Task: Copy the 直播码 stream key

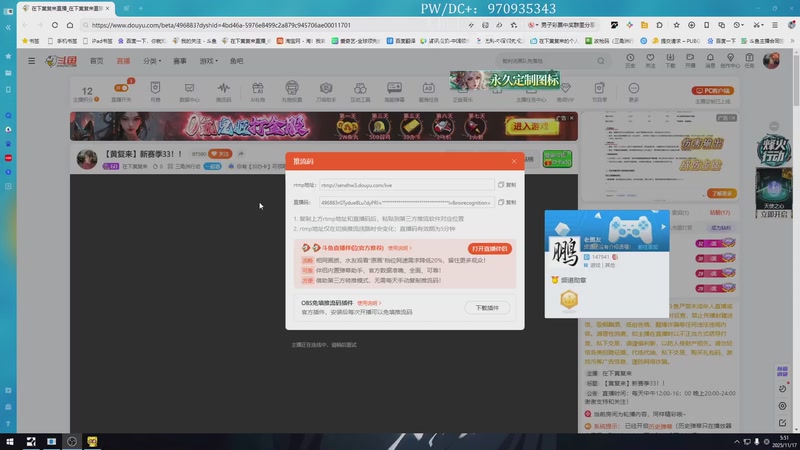Action: click(507, 203)
